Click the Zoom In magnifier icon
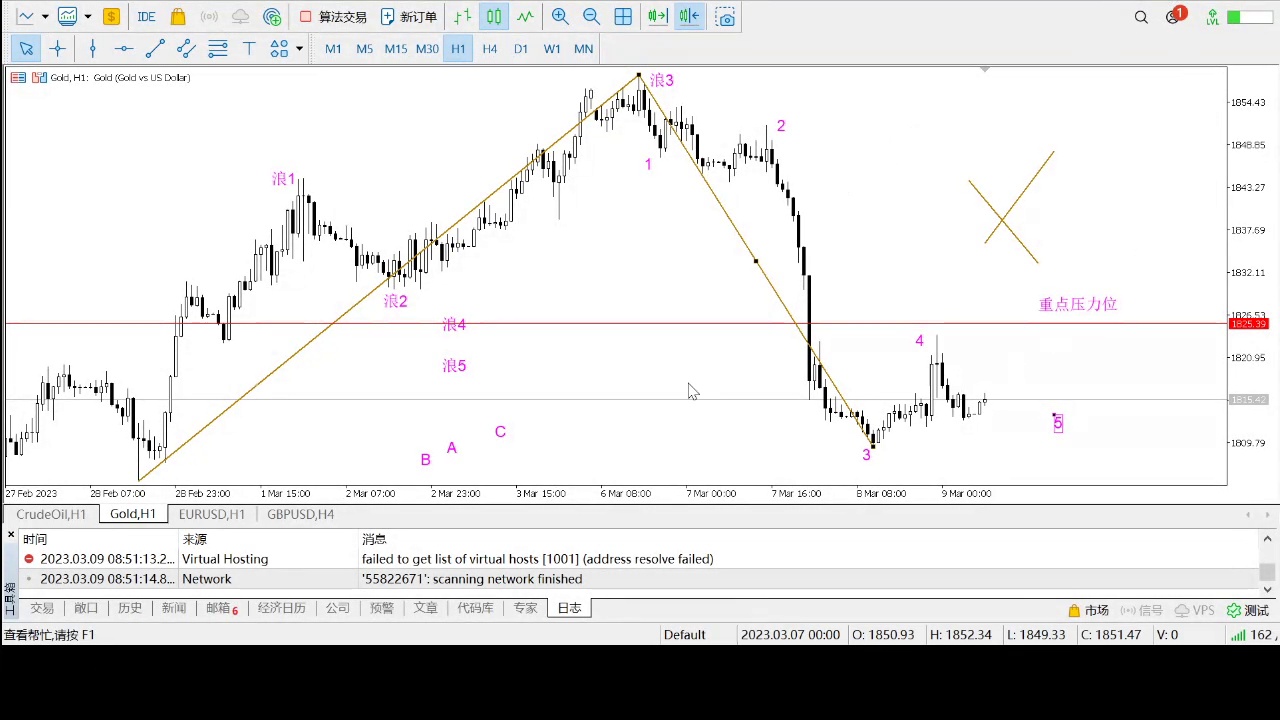The width and height of the screenshot is (1280, 720). 560,17
